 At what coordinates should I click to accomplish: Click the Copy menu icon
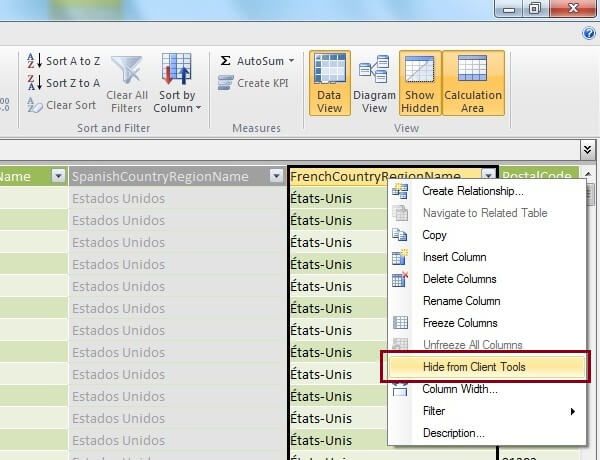click(x=400, y=235)
